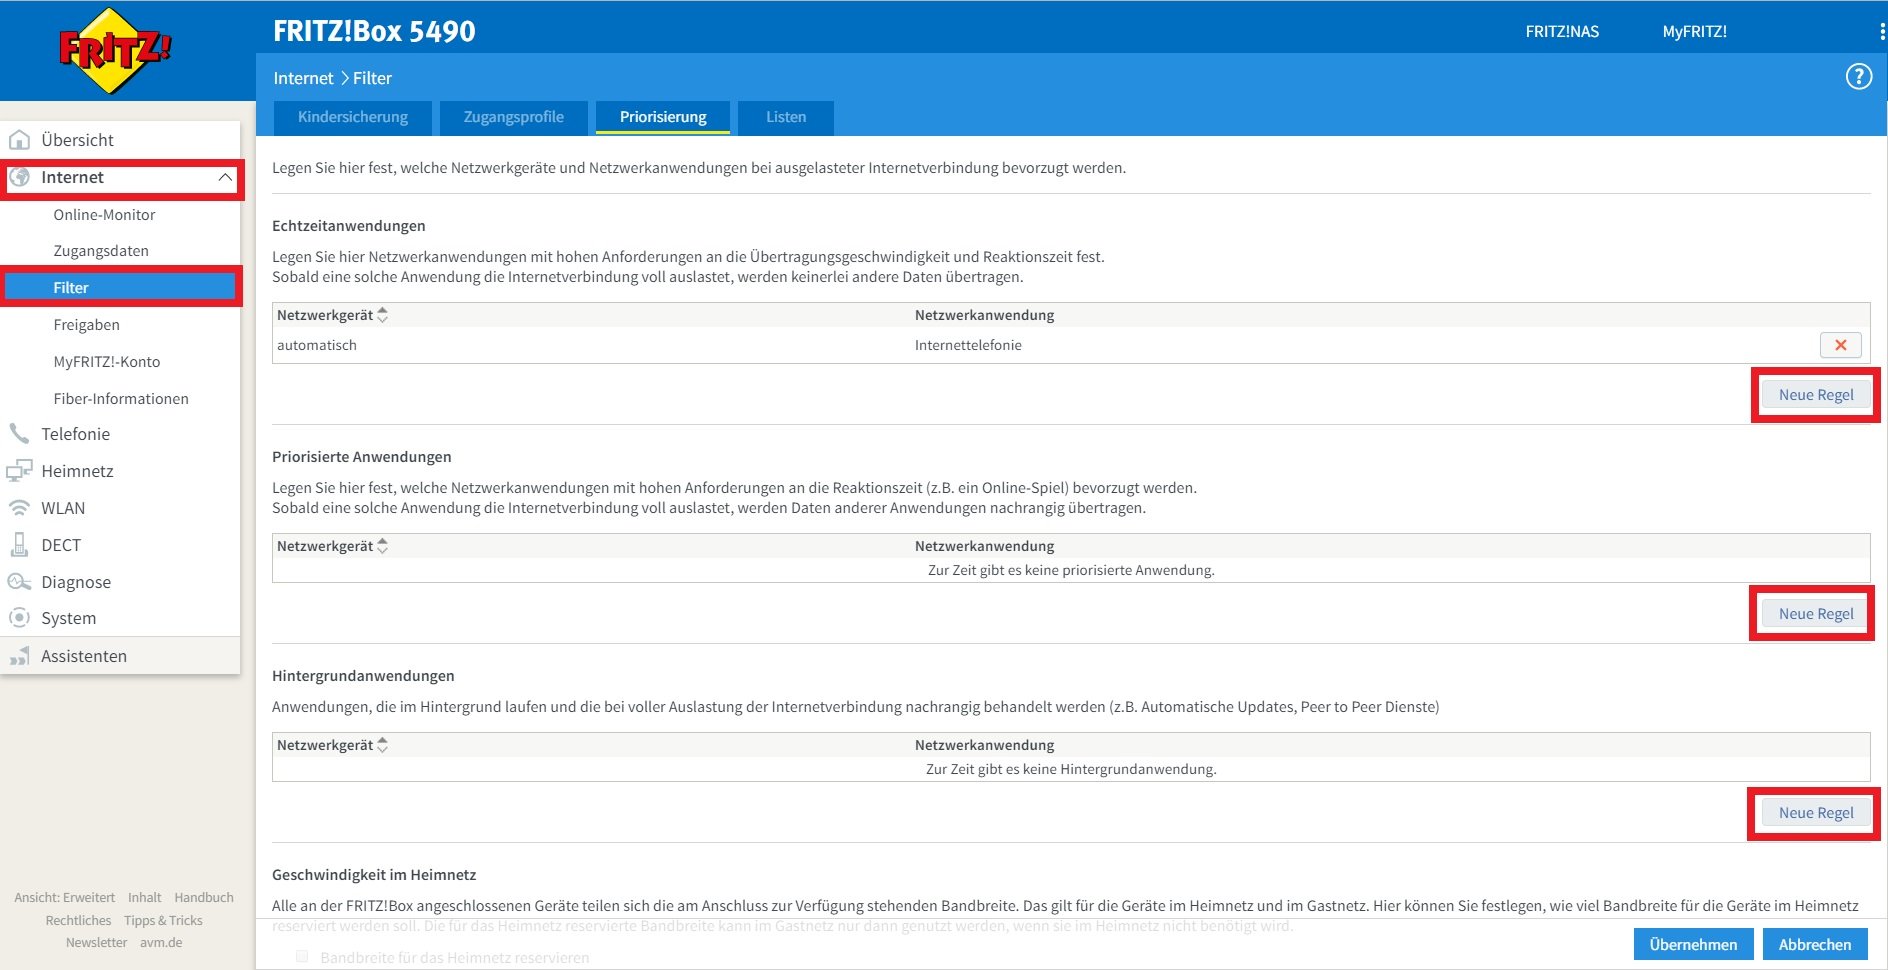Open the Handbuch footer link

tap(204, 898)
